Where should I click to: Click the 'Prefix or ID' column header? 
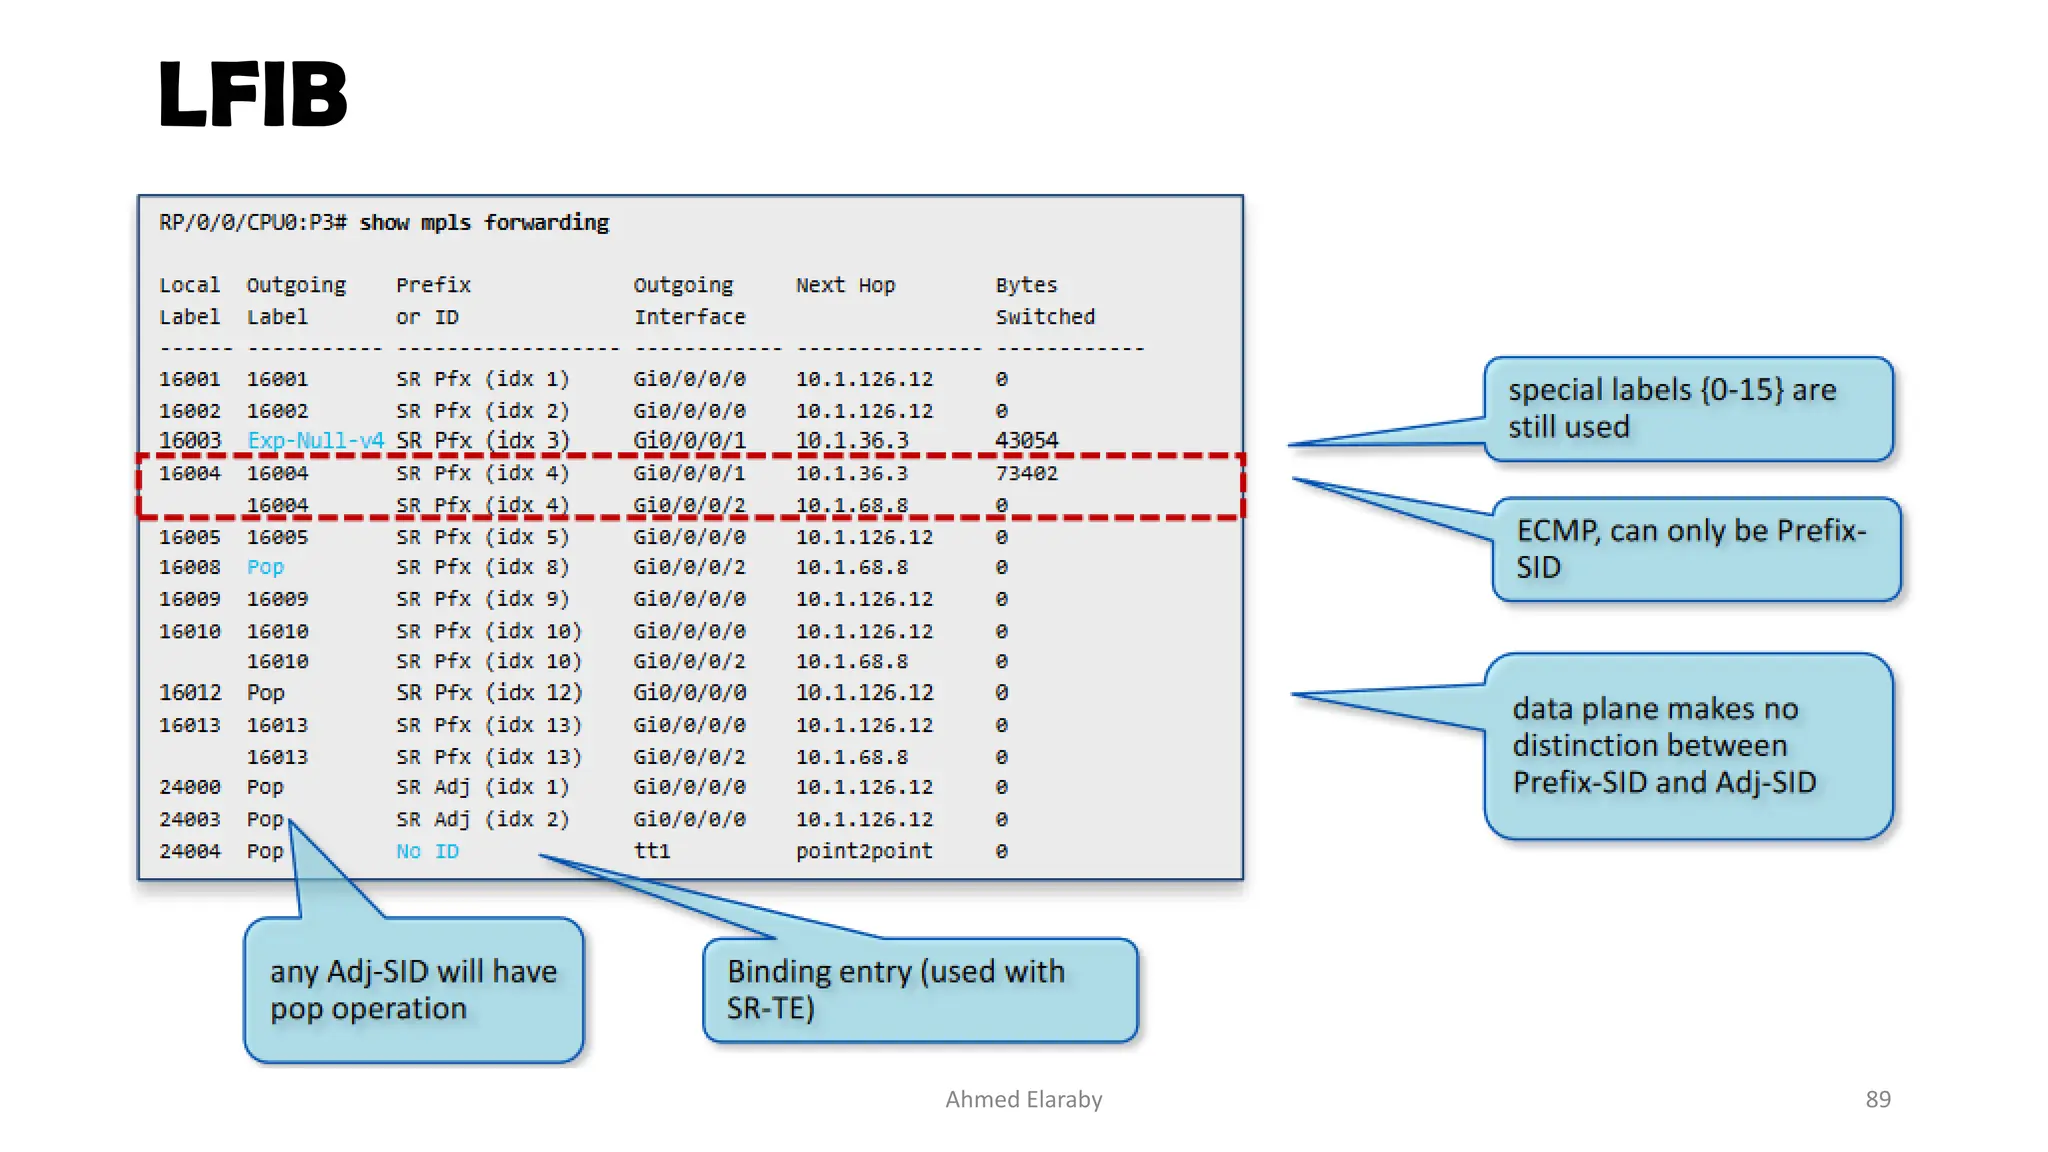click(433, 301)
